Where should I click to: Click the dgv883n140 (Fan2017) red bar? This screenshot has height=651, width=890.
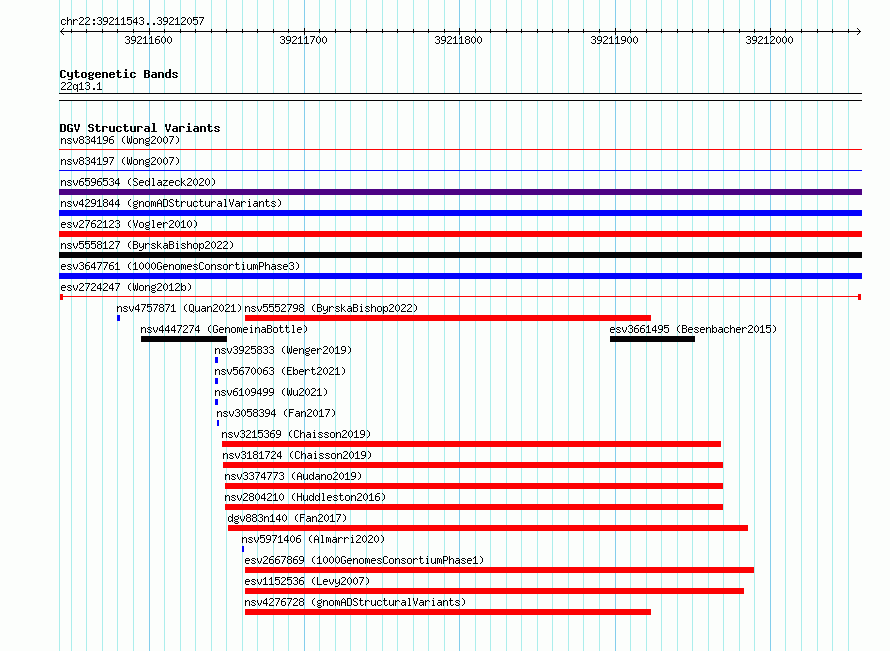[x=488, y=528]
